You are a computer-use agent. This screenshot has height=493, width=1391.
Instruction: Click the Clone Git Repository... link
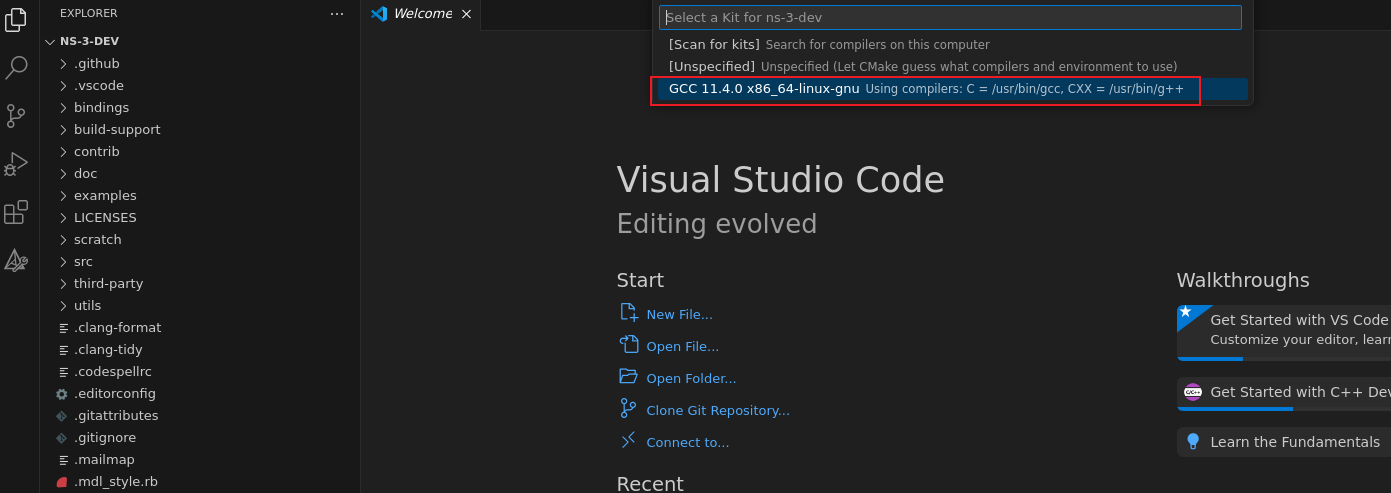pos(718,410)
